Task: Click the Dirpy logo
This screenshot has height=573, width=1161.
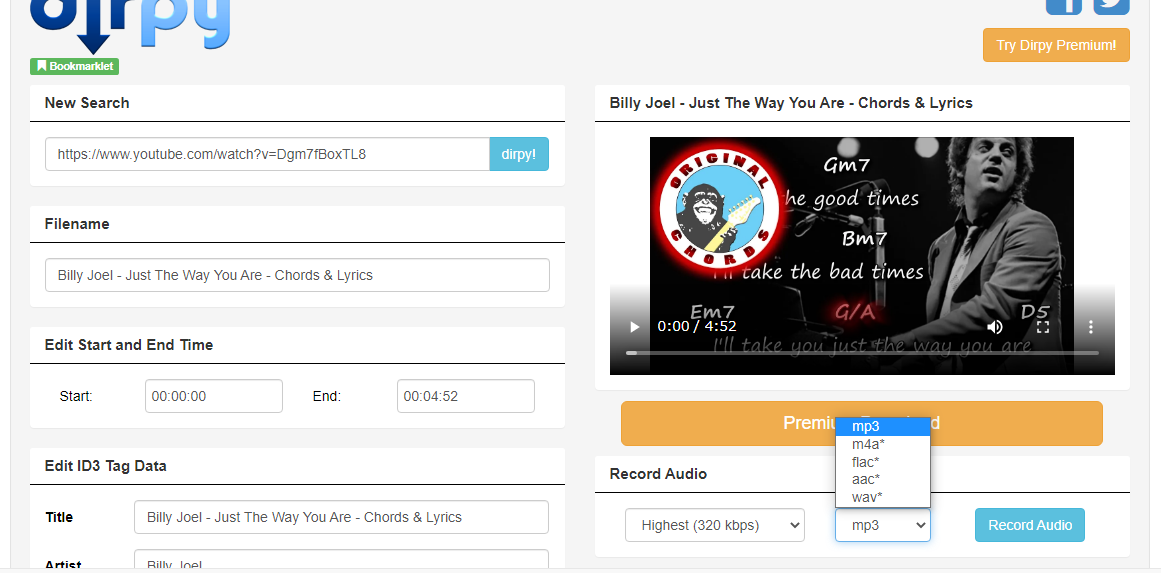Action: coord(130,26)
